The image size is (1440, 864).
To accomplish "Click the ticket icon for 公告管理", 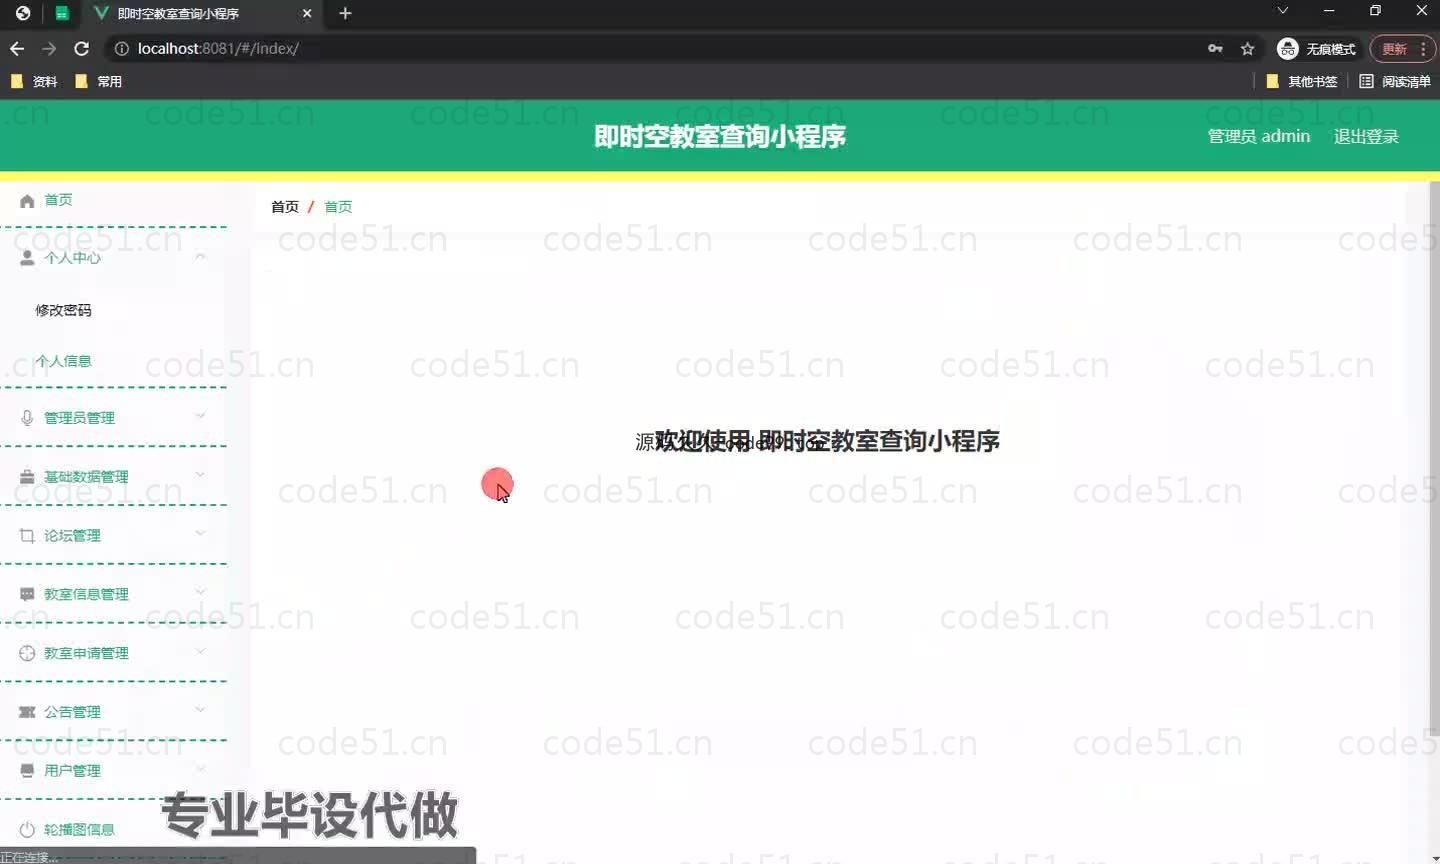I will coord(27,712).
